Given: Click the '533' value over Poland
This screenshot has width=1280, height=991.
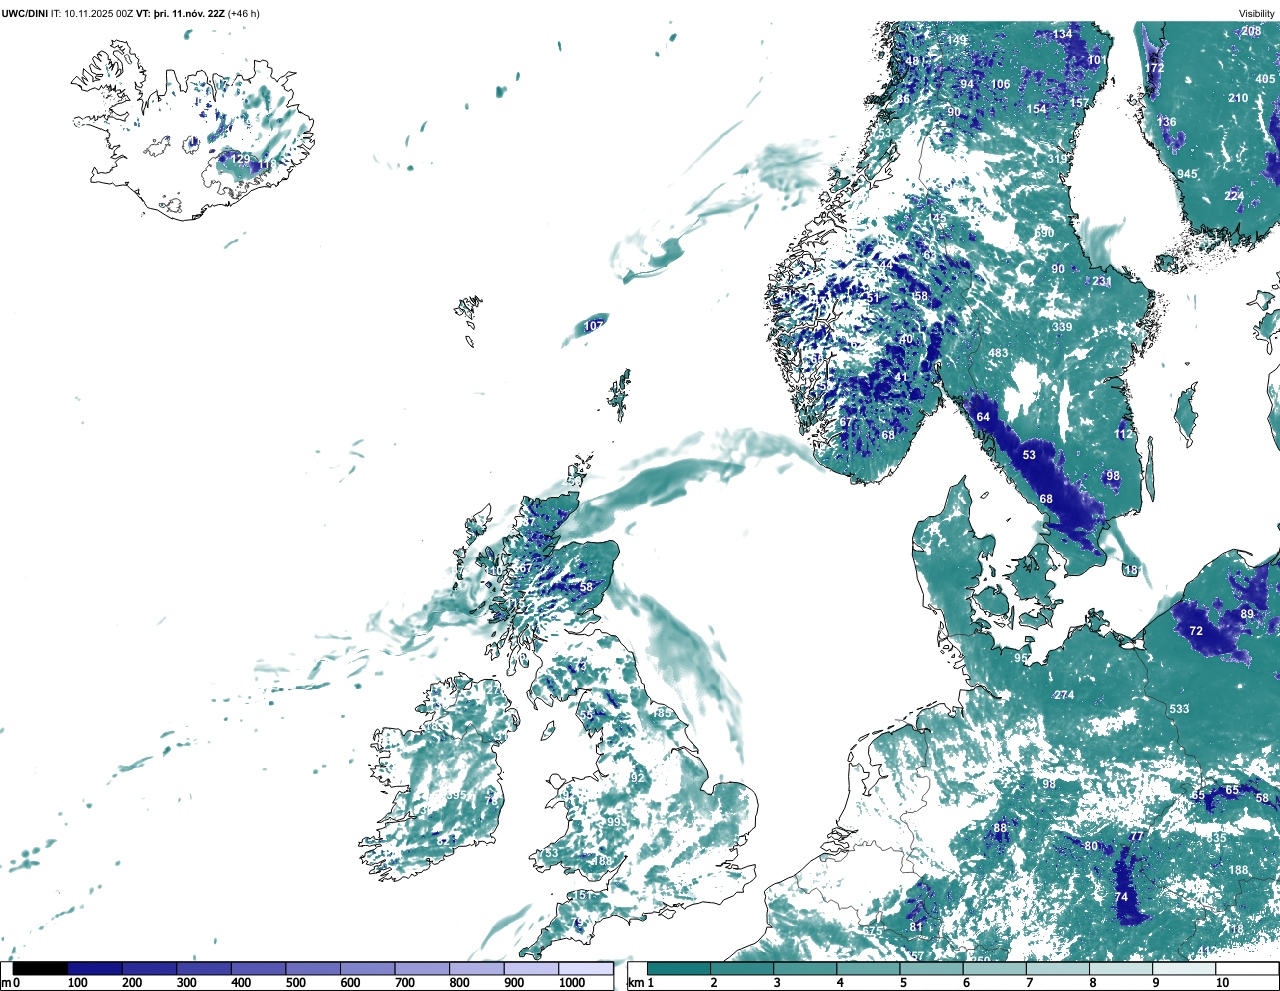Looking at the screenshot, I should [x=1180, y=709].
